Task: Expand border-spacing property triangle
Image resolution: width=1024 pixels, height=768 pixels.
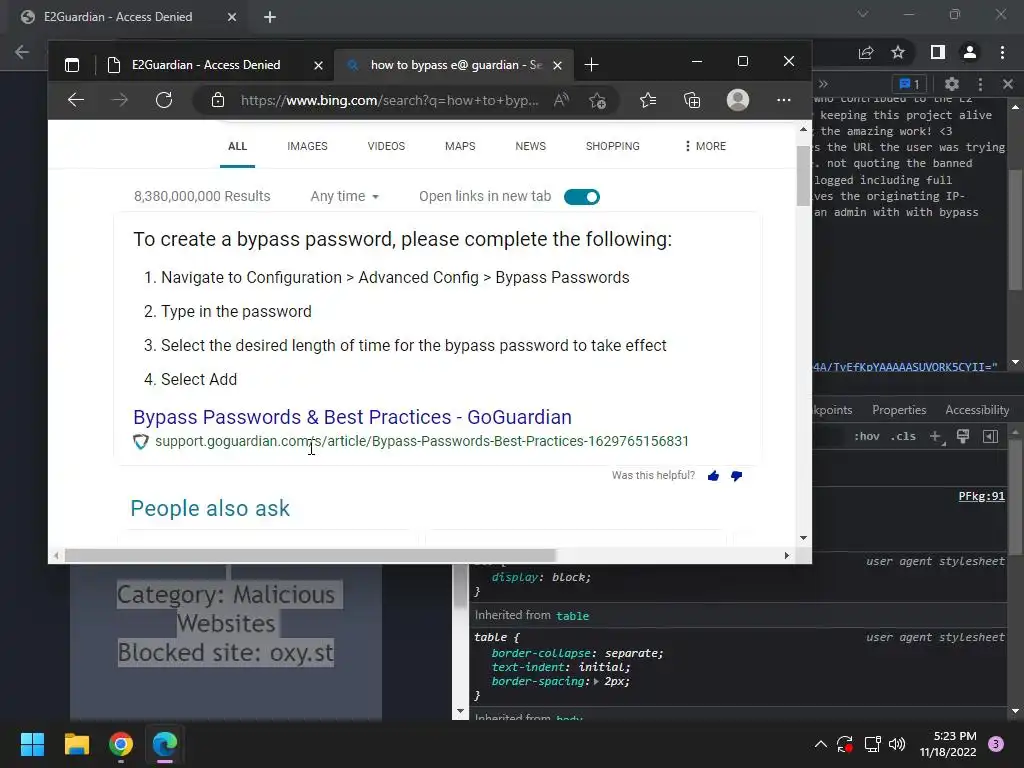Action: [x=596, y=681]
